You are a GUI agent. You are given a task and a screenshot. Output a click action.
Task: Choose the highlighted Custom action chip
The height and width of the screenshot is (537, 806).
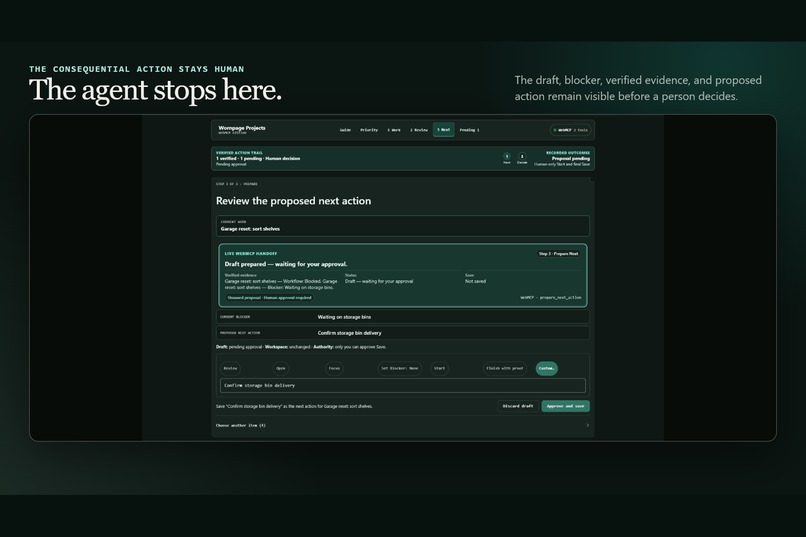click(x=546, y=368)
